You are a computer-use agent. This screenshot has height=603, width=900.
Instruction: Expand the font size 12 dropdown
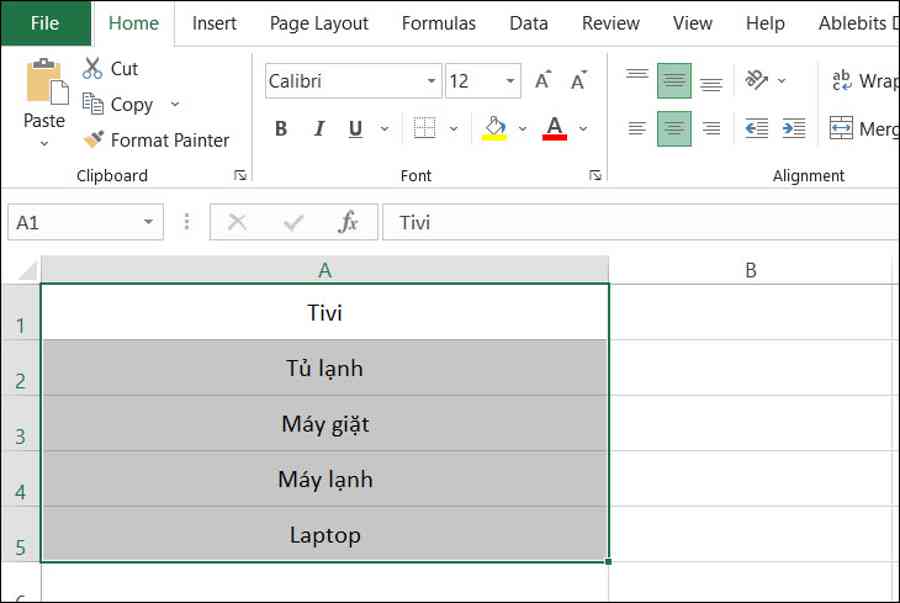(510, 81)
